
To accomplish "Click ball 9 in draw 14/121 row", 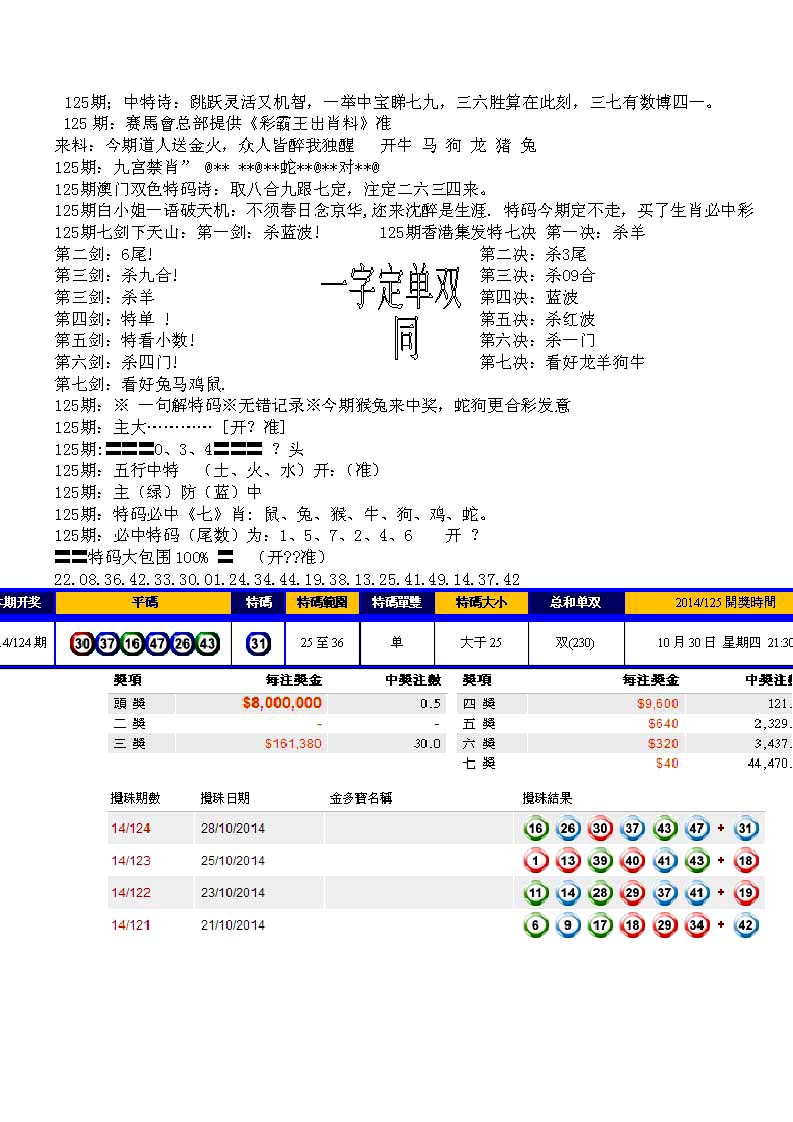I will (568, 925).
